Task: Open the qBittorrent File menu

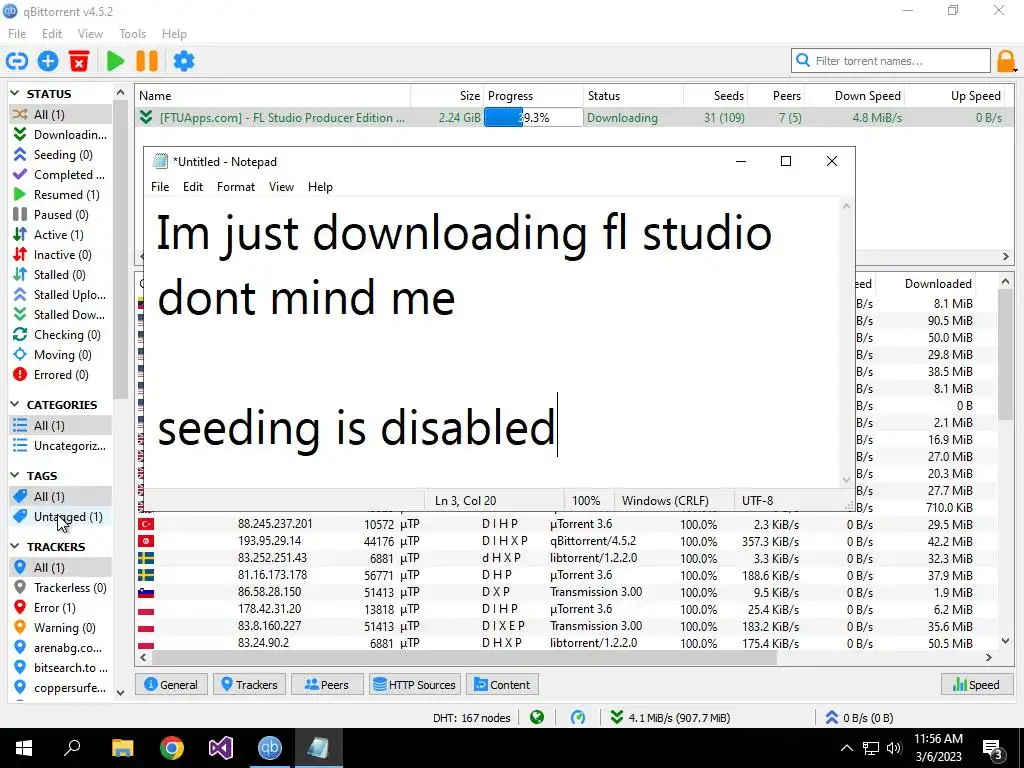Action: (17, 34)
